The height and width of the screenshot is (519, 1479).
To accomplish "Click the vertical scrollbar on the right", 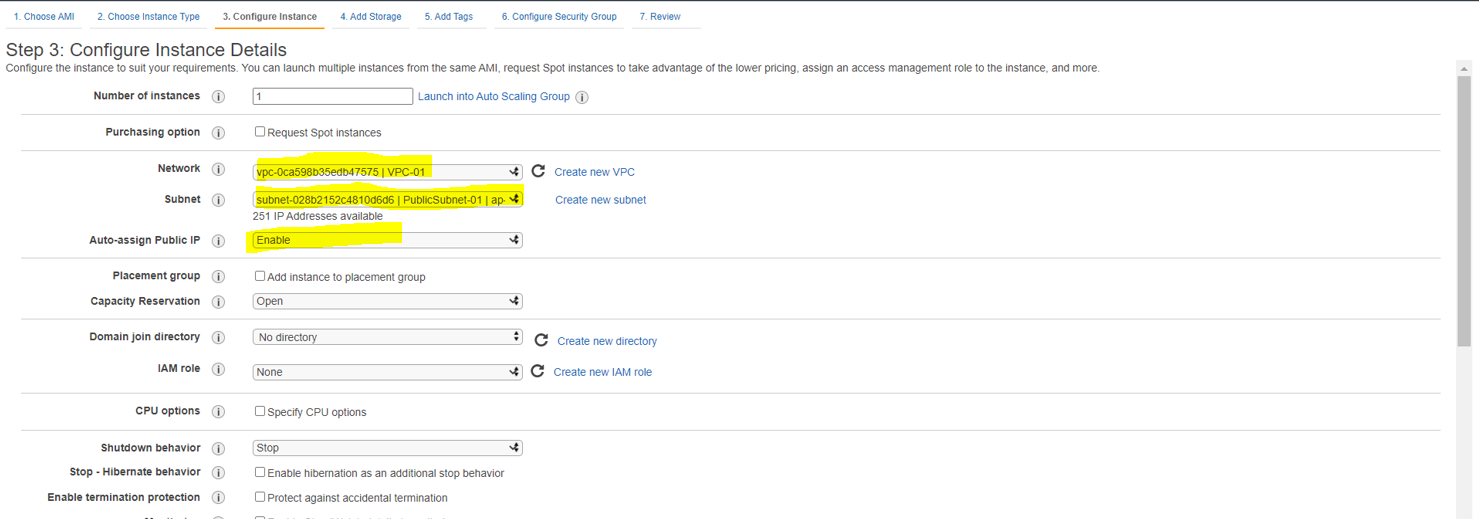I will (1464, 210).
